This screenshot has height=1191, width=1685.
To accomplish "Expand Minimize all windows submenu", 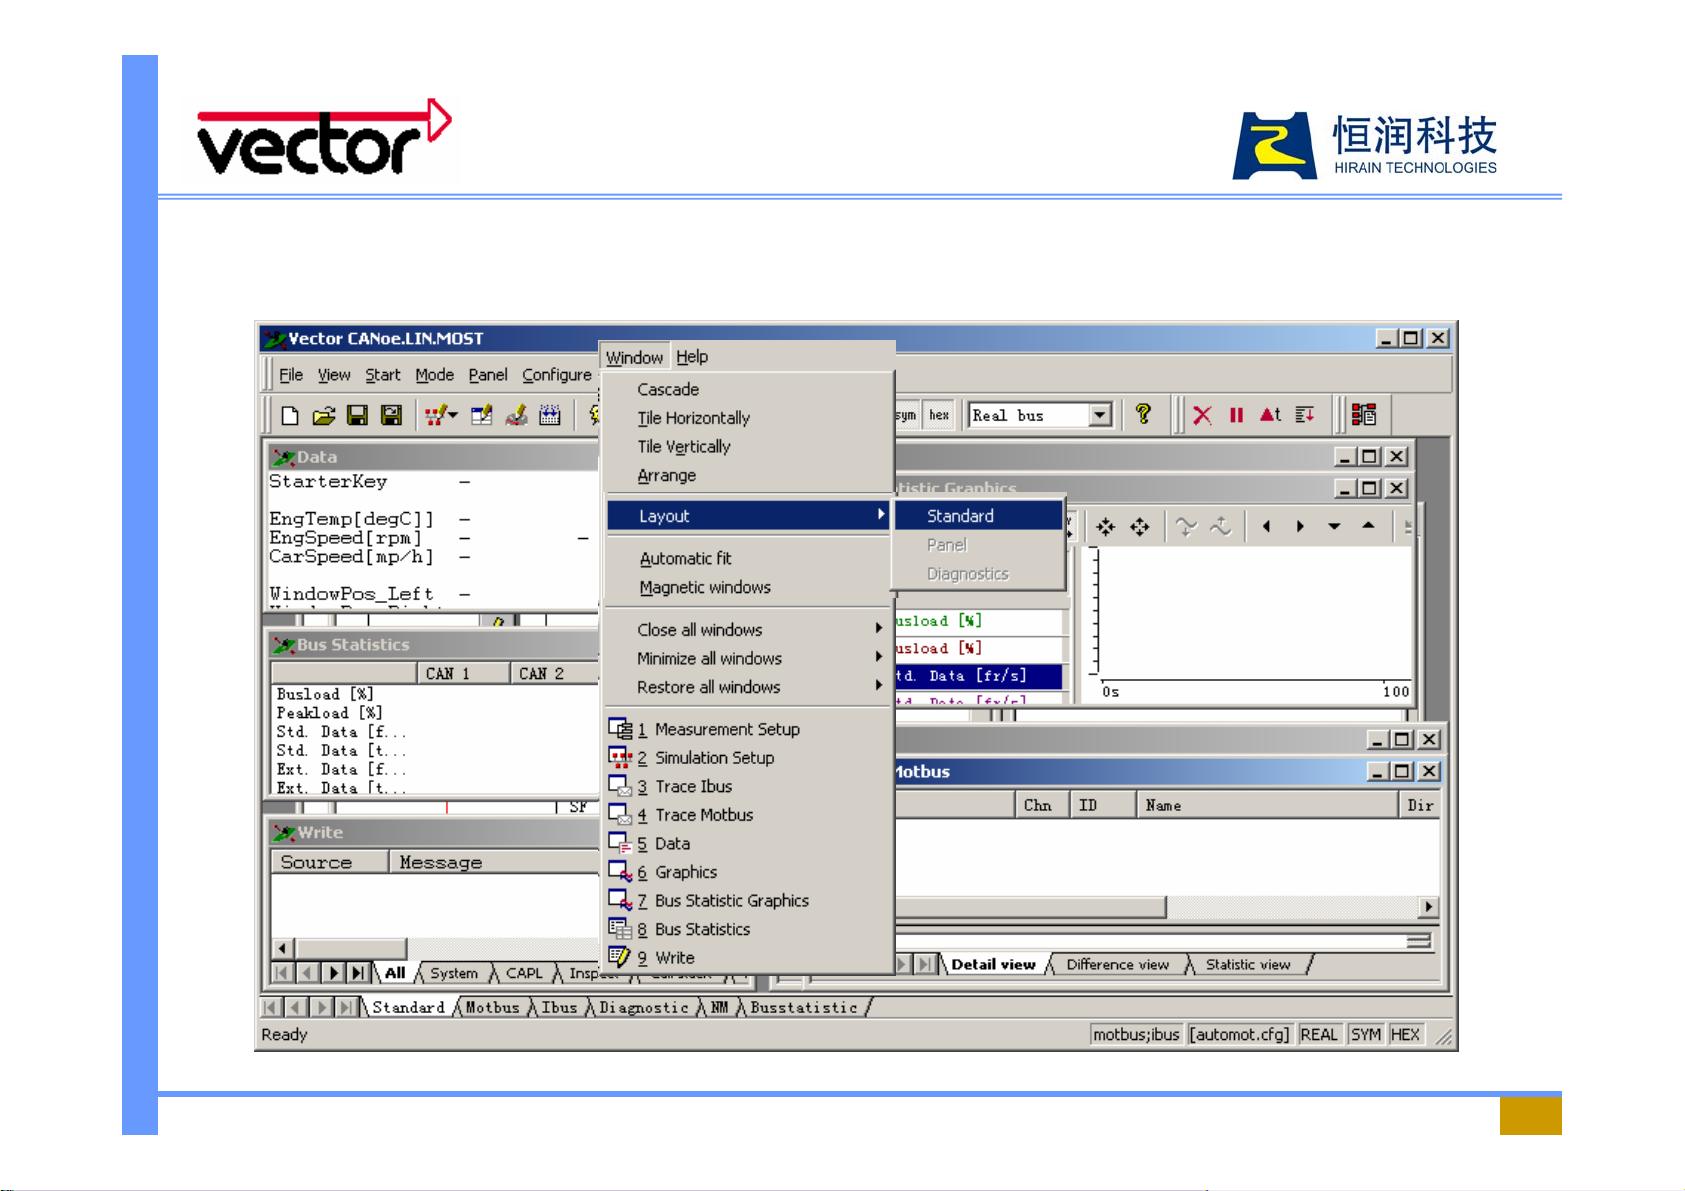I will 748,658.
